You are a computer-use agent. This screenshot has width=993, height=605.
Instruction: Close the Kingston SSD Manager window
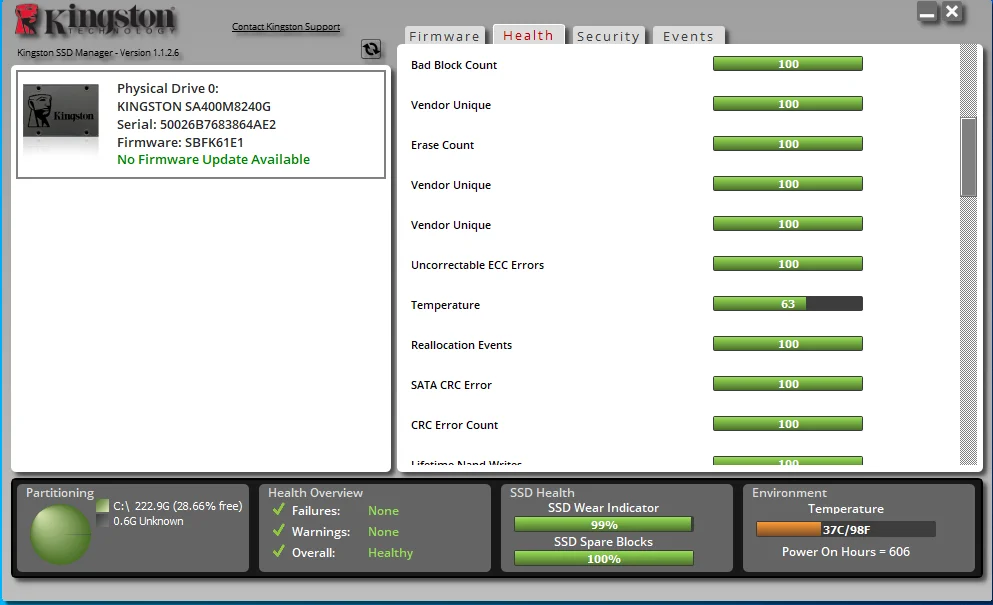tap(952, 11)
